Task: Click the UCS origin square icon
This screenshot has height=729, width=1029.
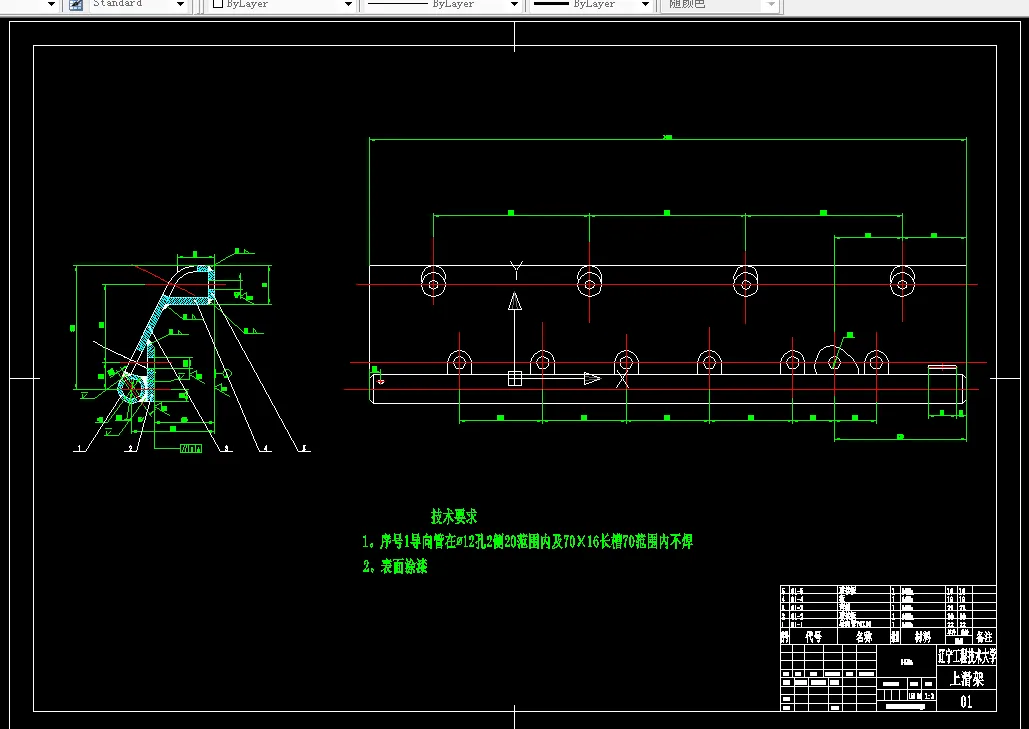Action: pyautogui.click(x=515, y=379)
